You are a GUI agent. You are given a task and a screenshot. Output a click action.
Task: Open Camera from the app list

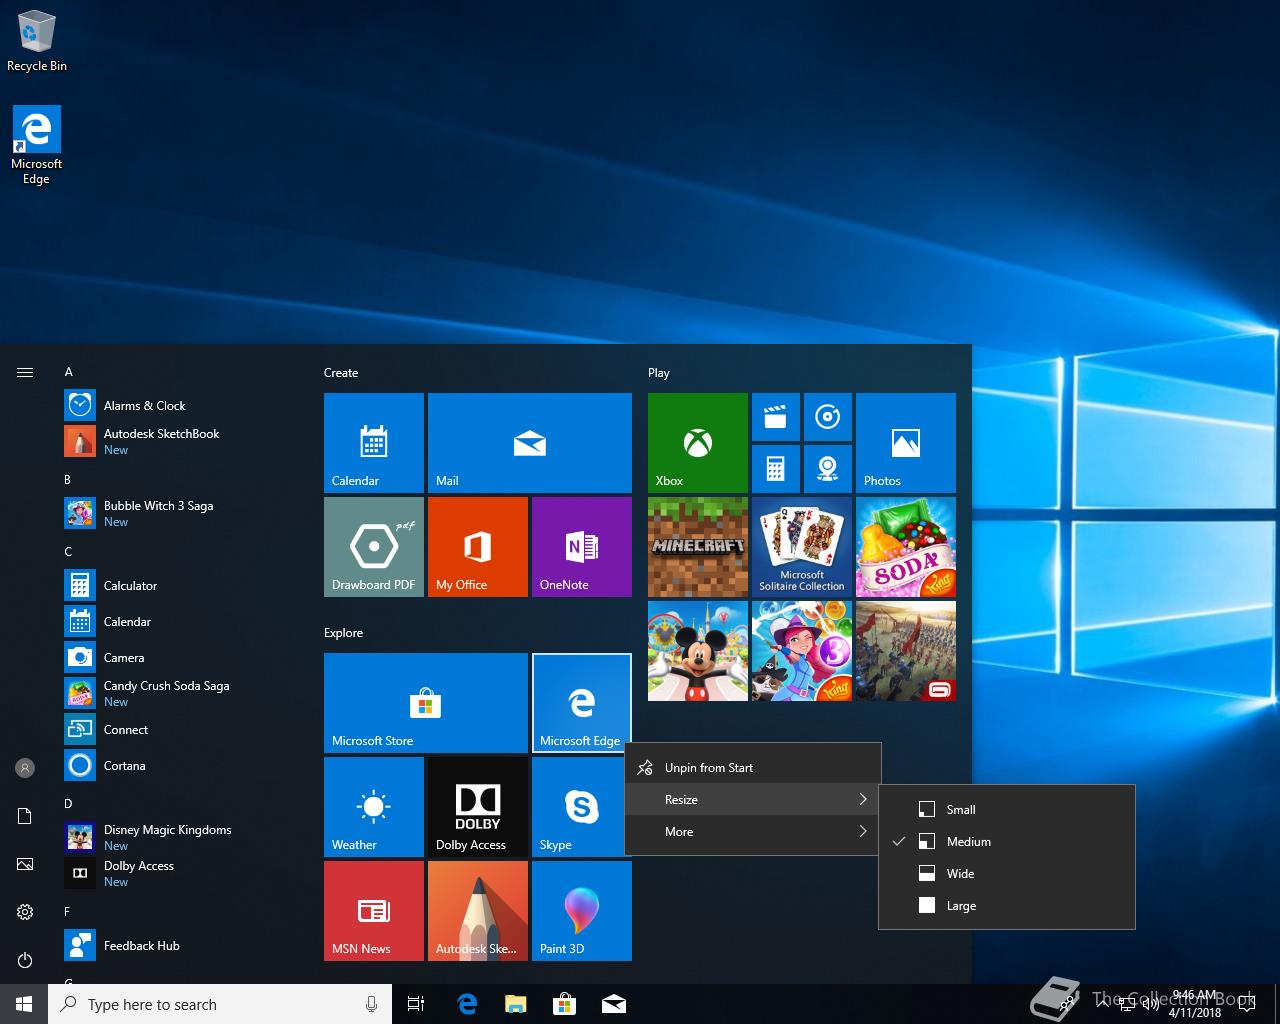click(x=180, y=657)
